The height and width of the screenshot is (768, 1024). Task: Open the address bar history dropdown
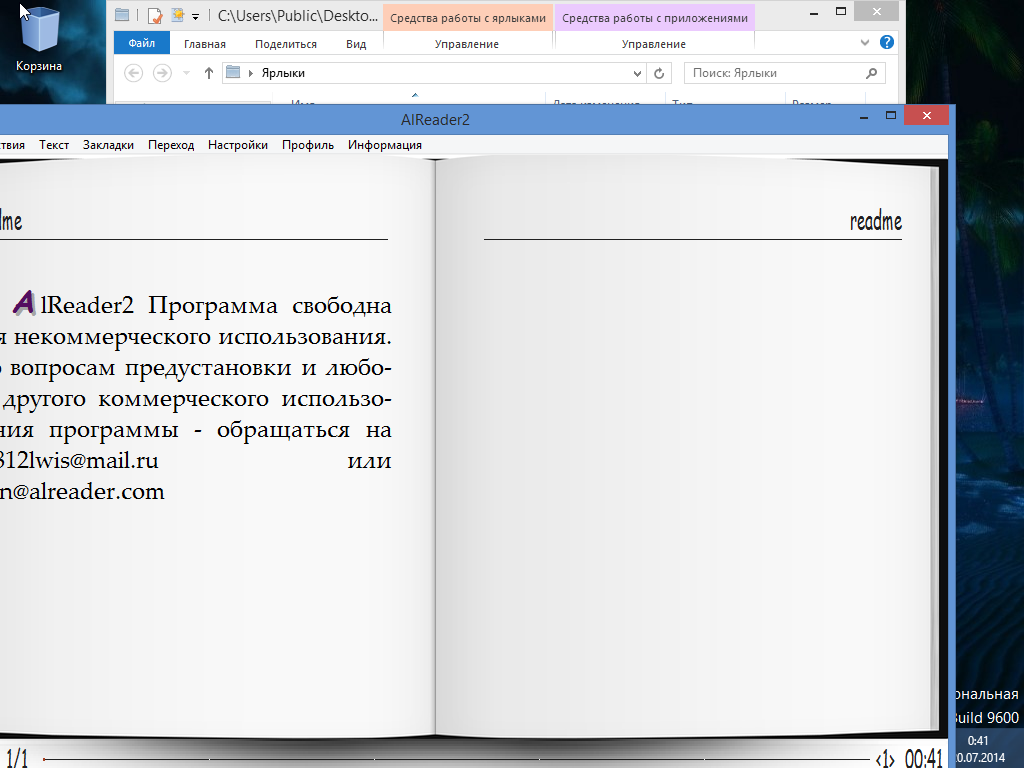(x=637, y=73)
